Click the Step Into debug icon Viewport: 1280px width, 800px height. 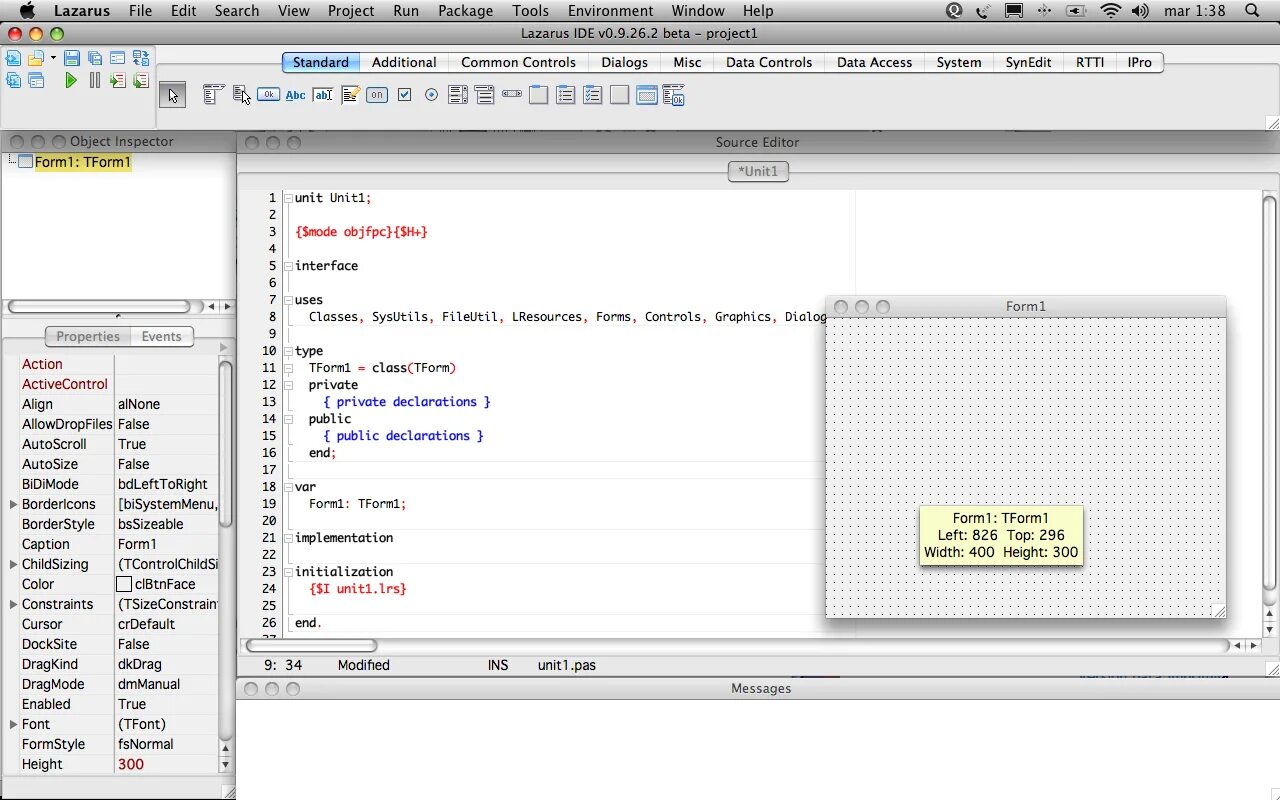118,80
